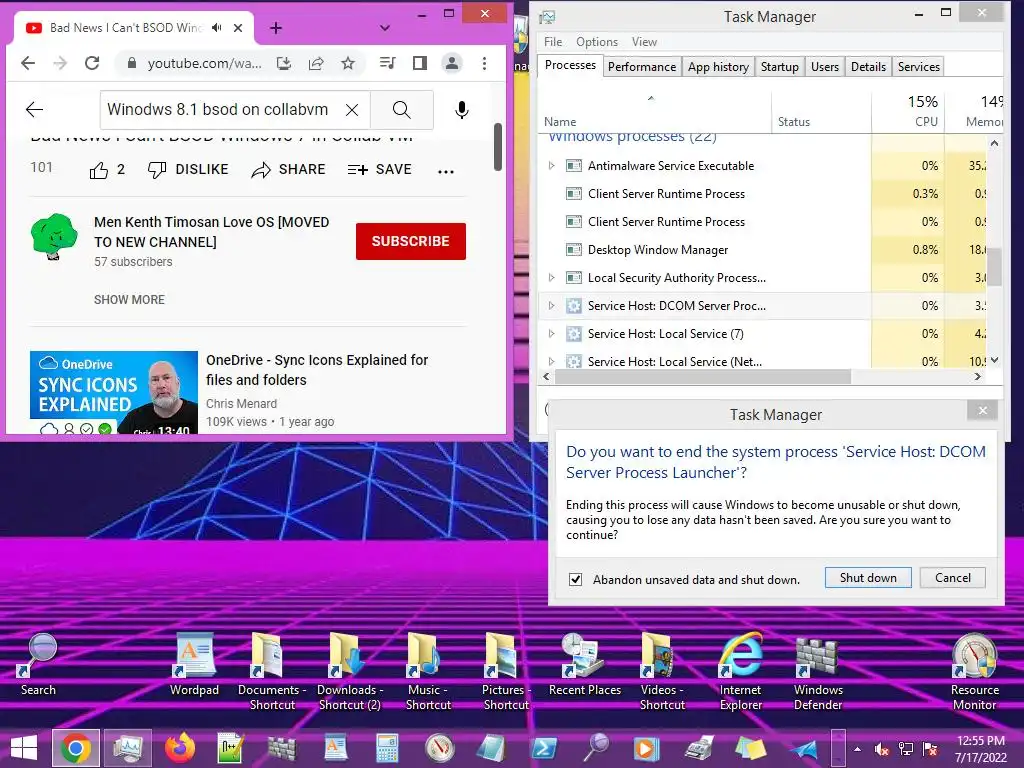
Task: Open PowerShell from the taskbar
Action: 543,748
